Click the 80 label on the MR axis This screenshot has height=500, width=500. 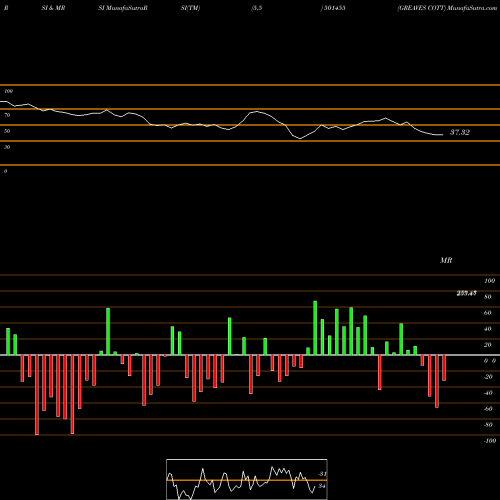point(488,297)
